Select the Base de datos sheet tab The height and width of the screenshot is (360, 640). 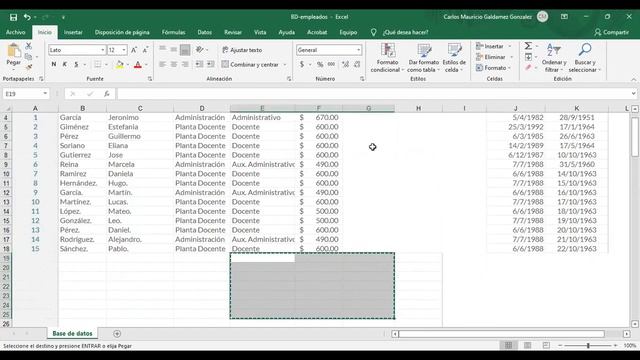73,333
